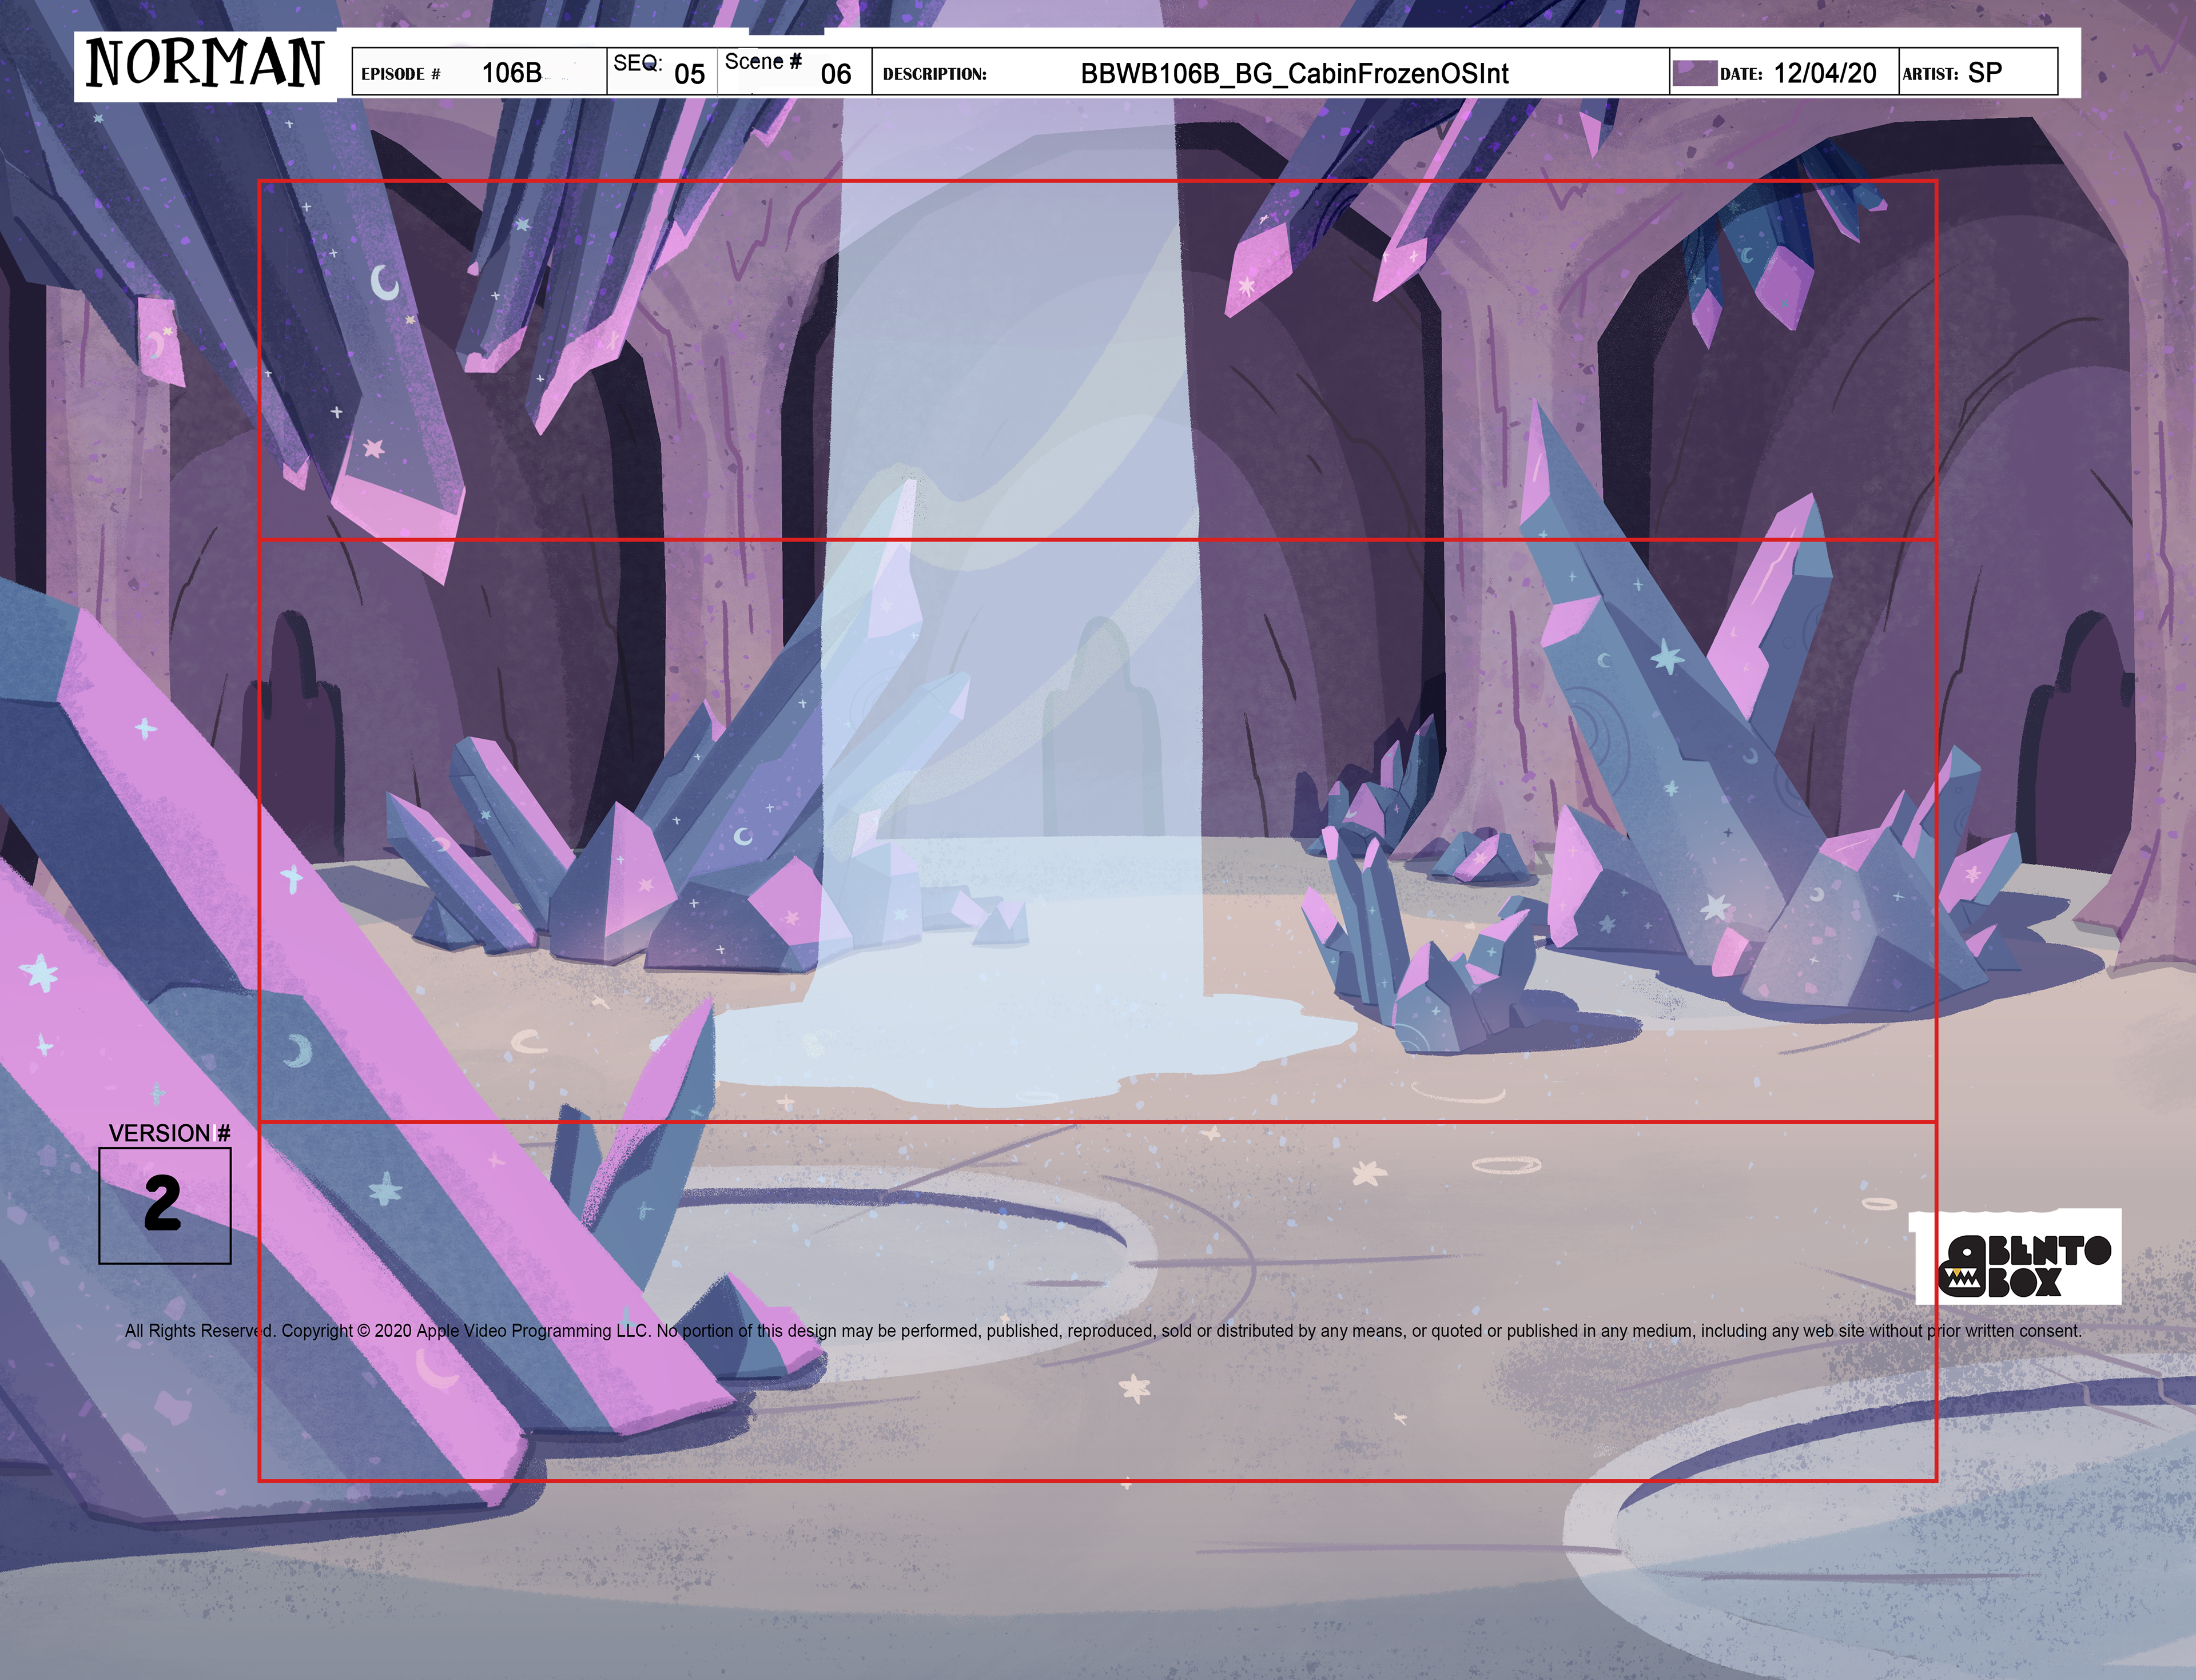
Task: Click the Version number 2 box
Action: click(165, 1205)
